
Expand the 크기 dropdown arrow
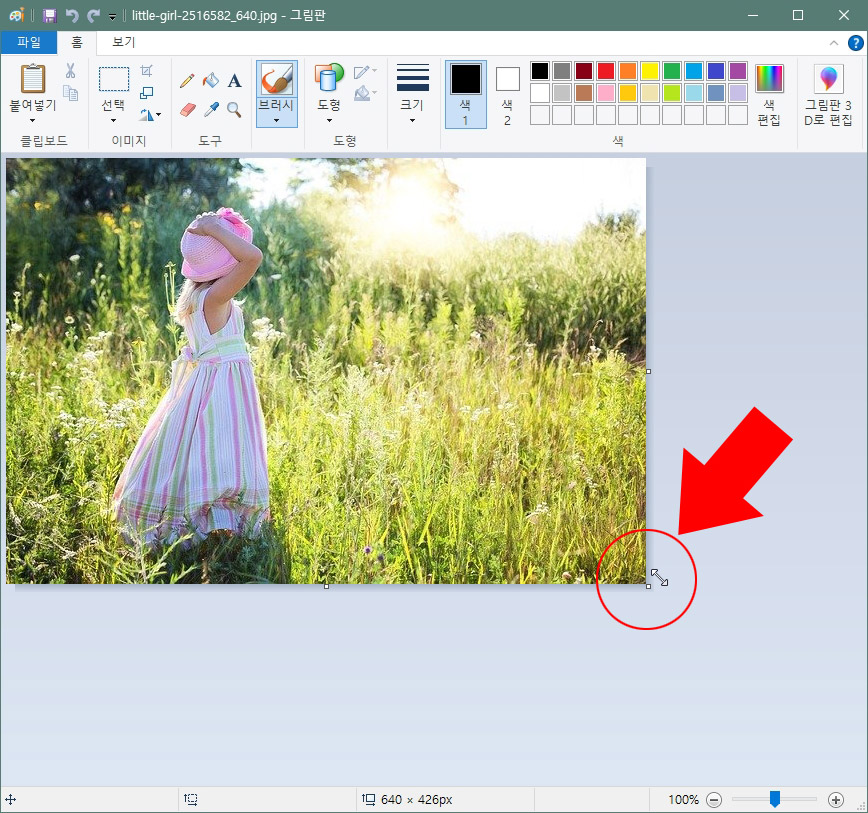(x=412, y=120)
